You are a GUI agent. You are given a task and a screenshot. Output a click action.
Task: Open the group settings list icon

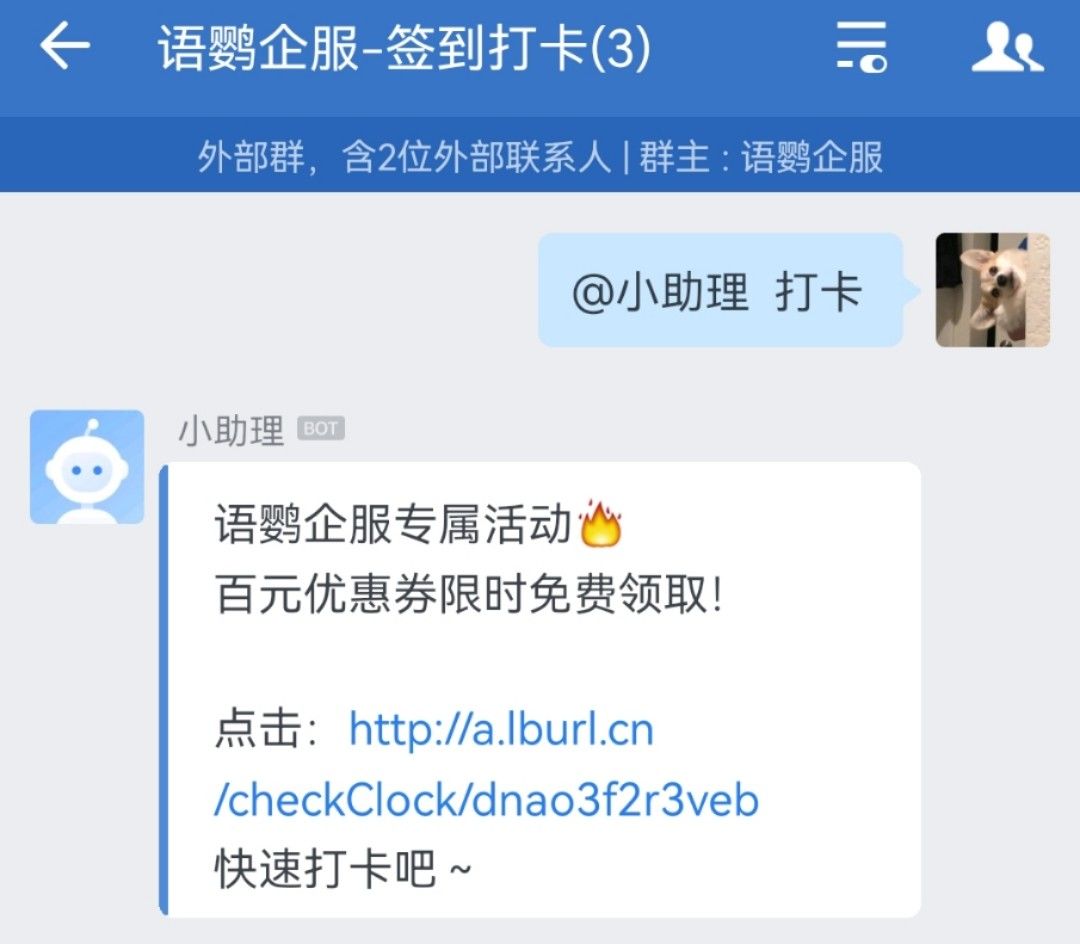(862, 46)
